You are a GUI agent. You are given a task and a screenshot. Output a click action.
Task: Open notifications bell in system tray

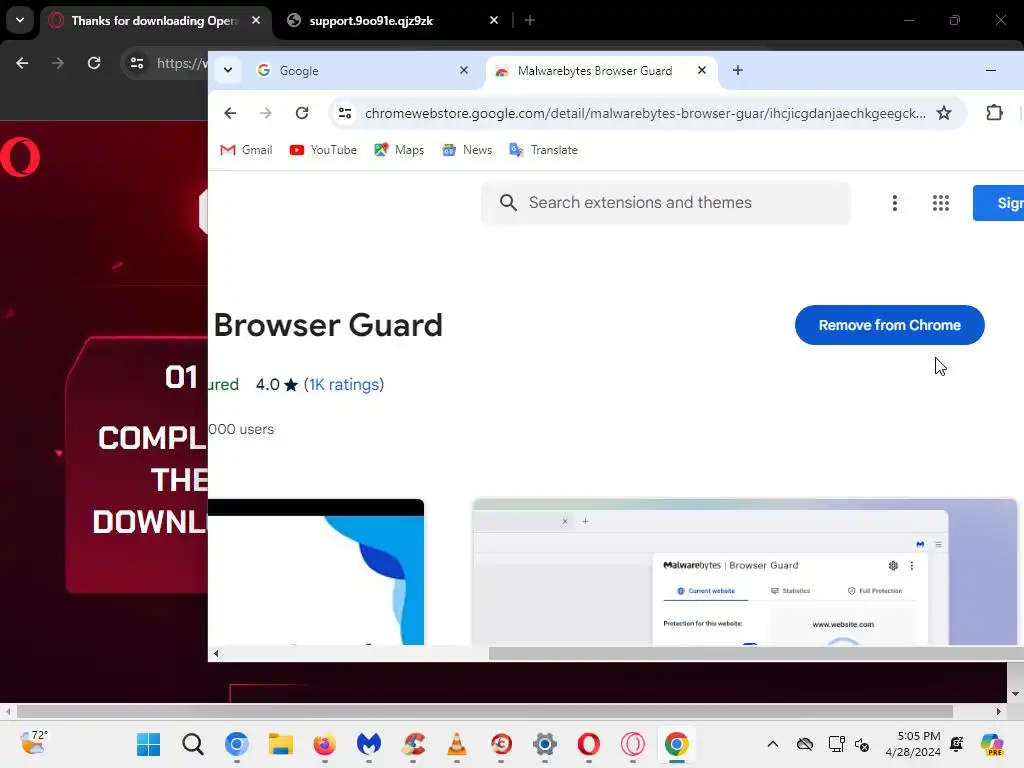pyautogui.click(x=957, y=744)
